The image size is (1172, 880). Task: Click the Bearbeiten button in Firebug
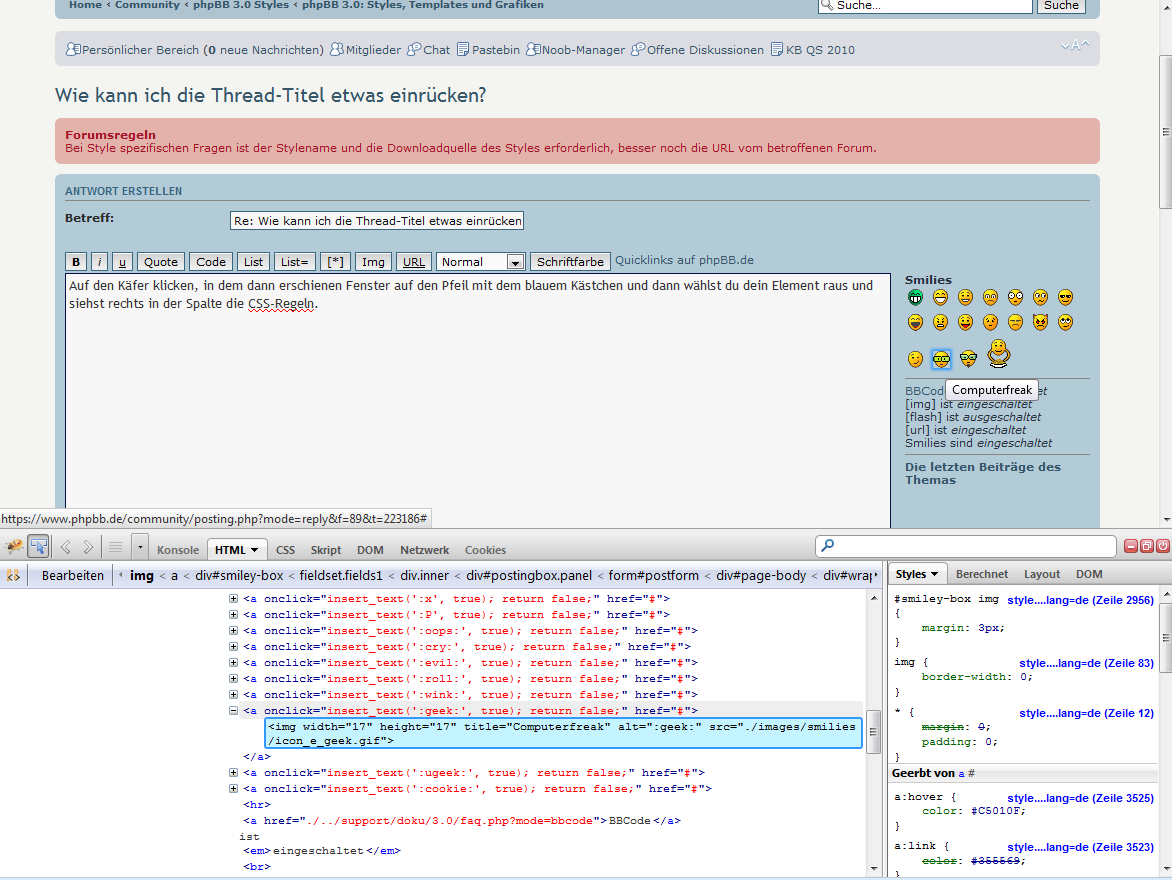click(x=72, y=576)
